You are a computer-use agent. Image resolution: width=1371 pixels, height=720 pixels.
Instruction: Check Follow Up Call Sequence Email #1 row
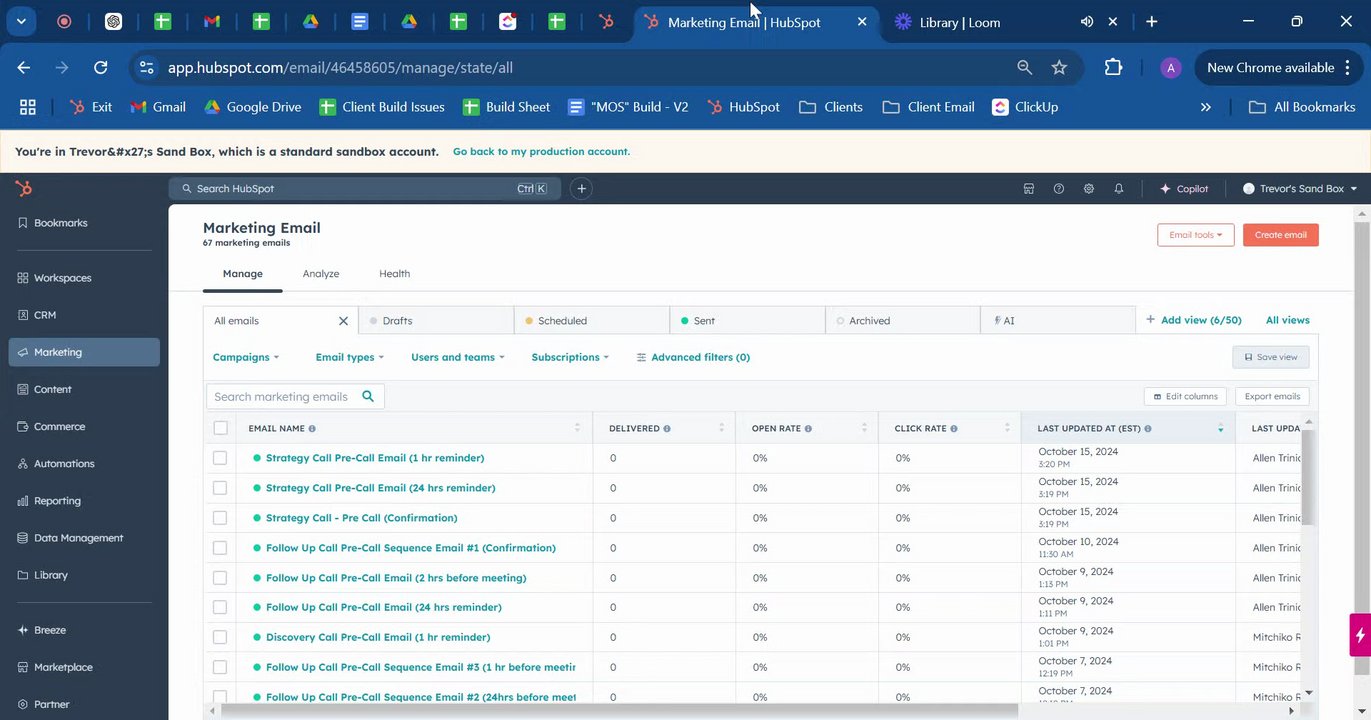pyautogui.click(x=220, y=548)
